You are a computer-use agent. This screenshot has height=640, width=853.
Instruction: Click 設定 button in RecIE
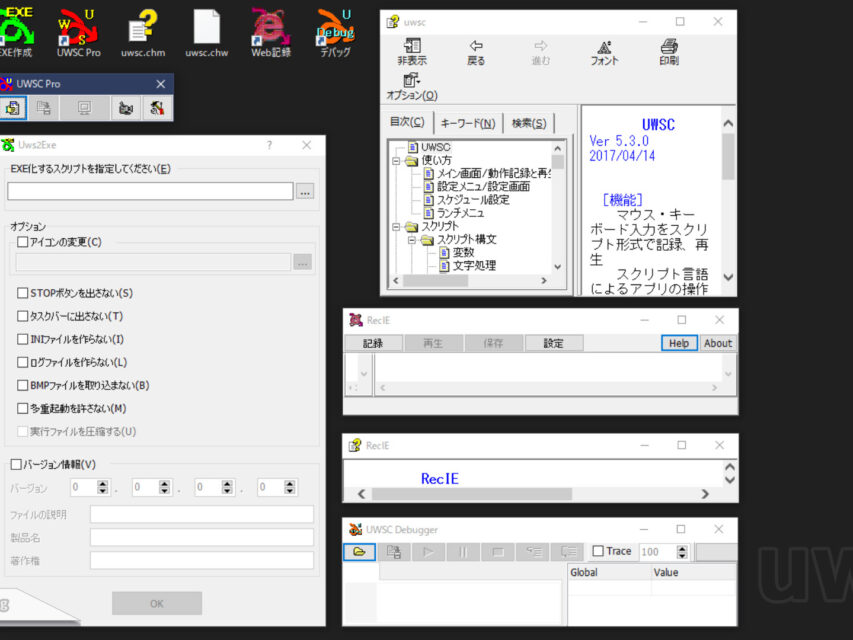point(553,343)
